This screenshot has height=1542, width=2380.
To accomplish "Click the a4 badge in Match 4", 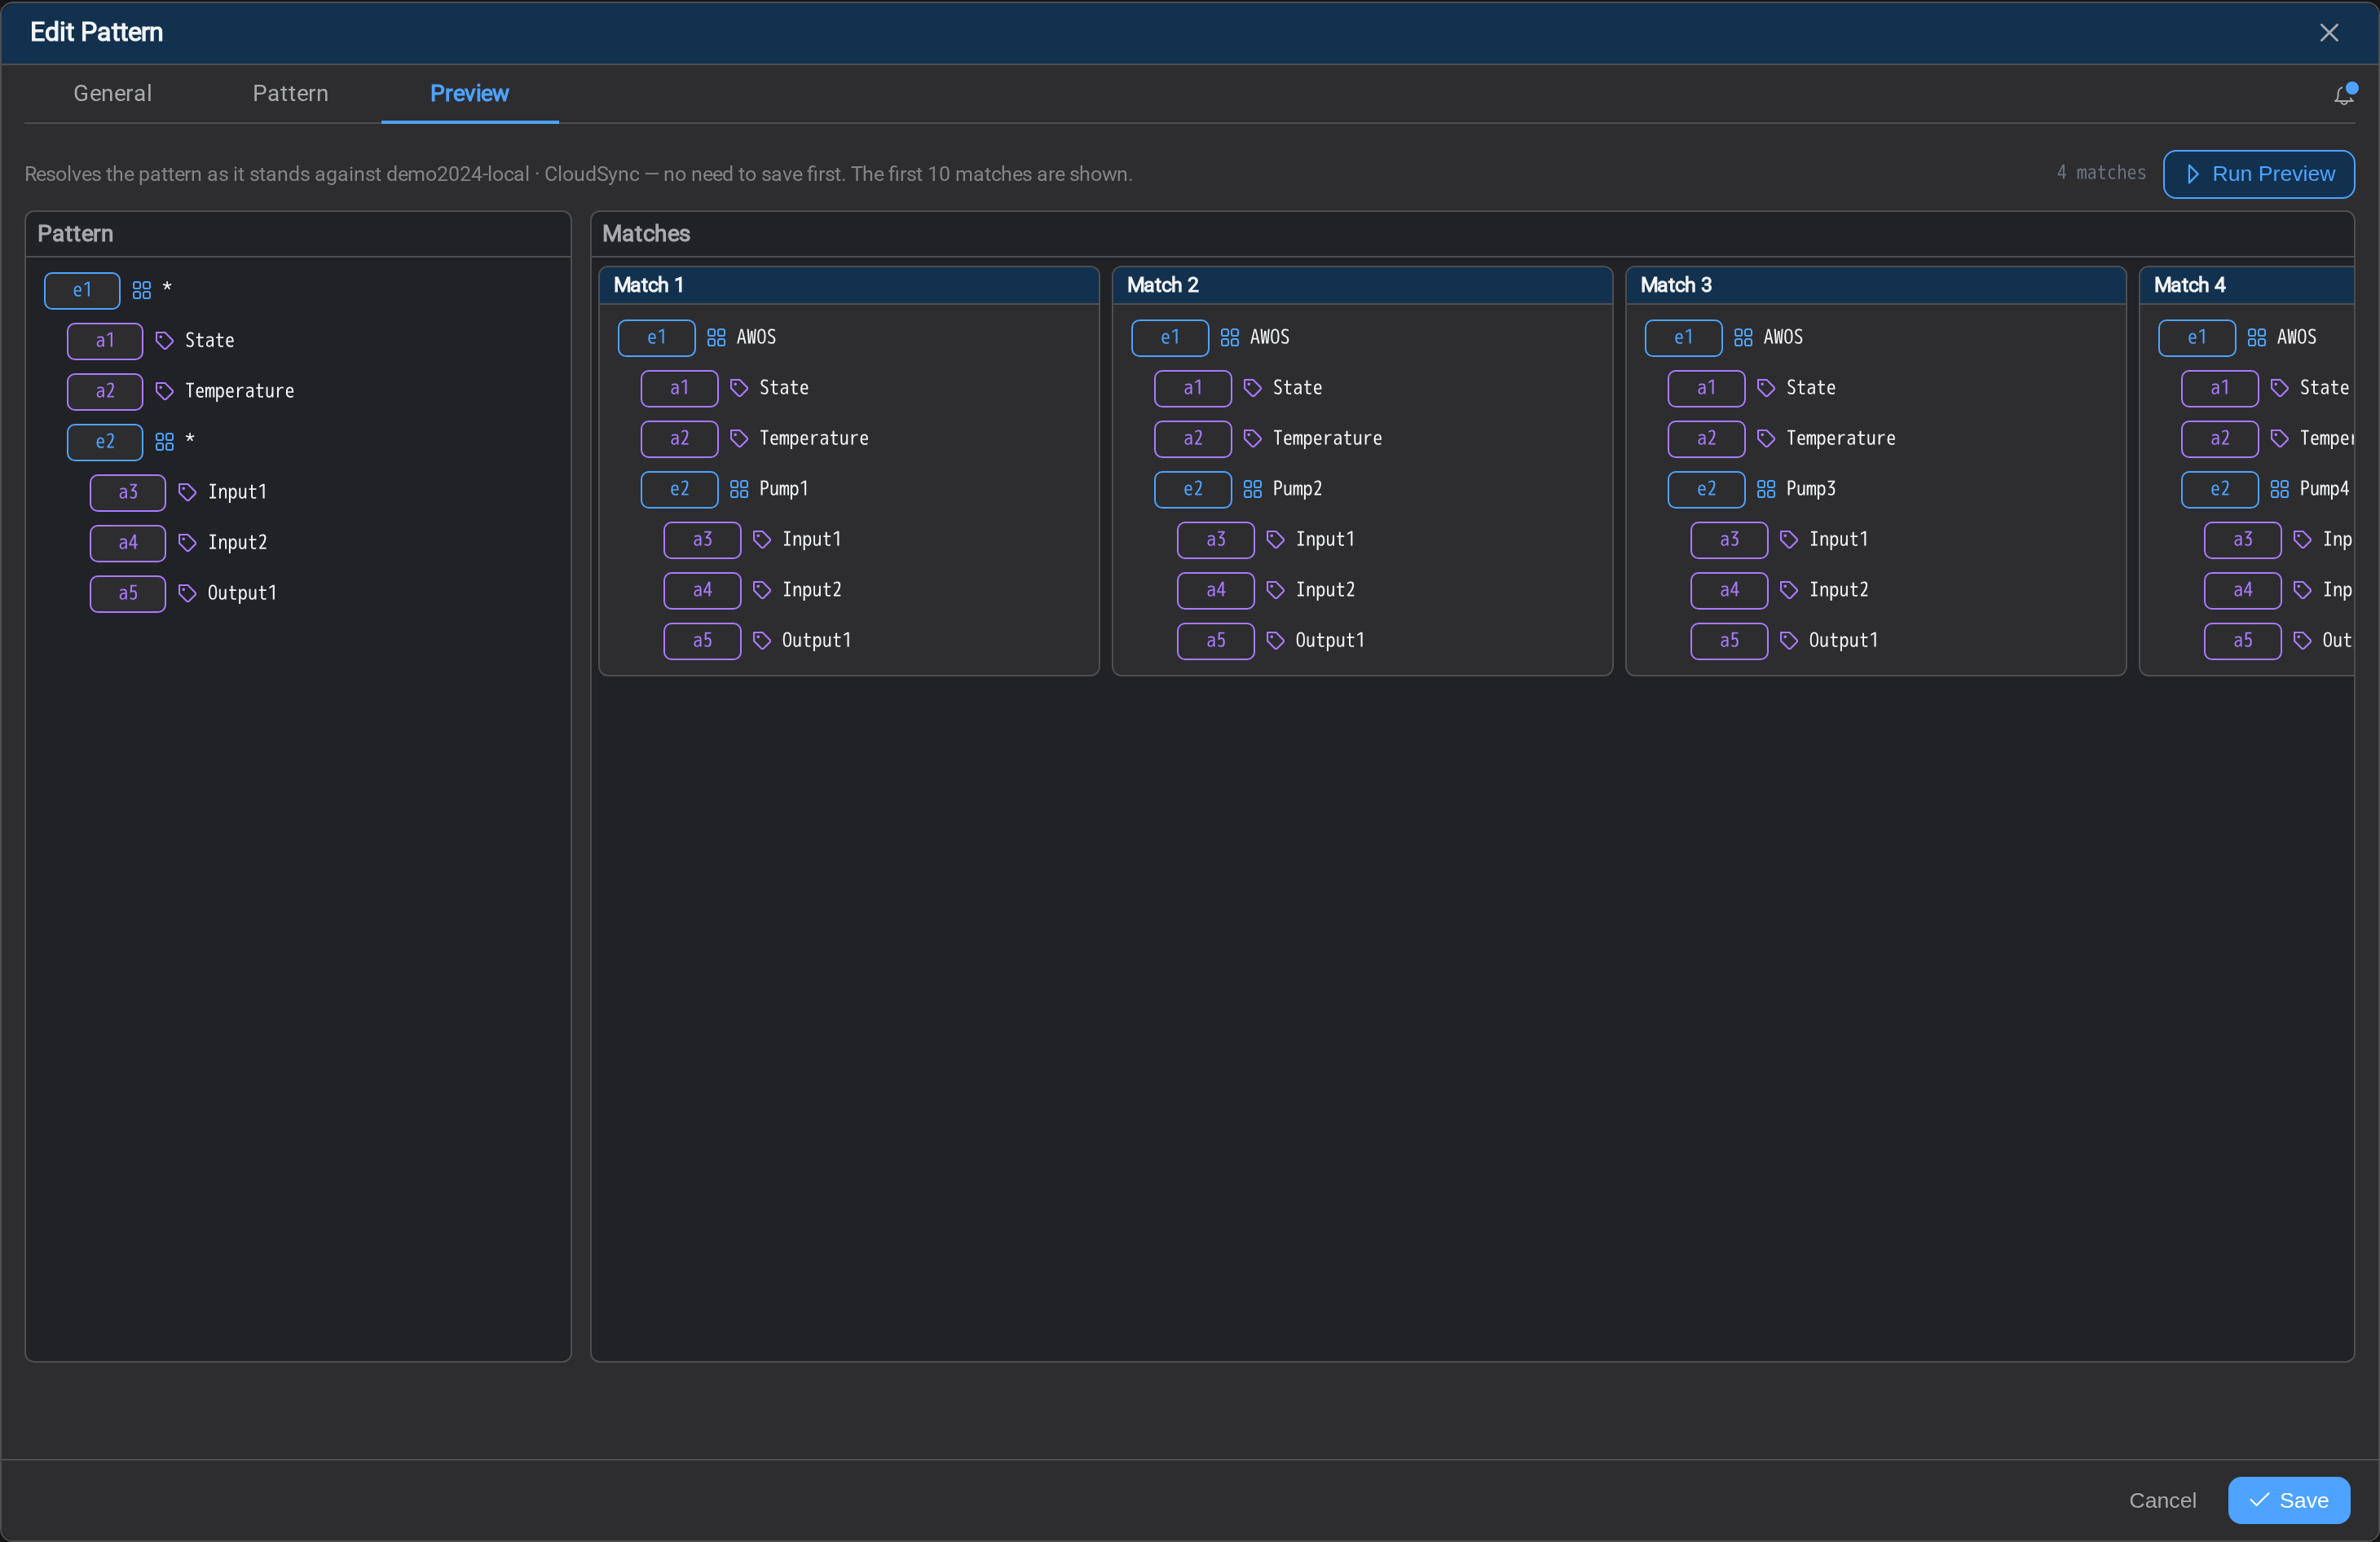I will point(2243,590).
